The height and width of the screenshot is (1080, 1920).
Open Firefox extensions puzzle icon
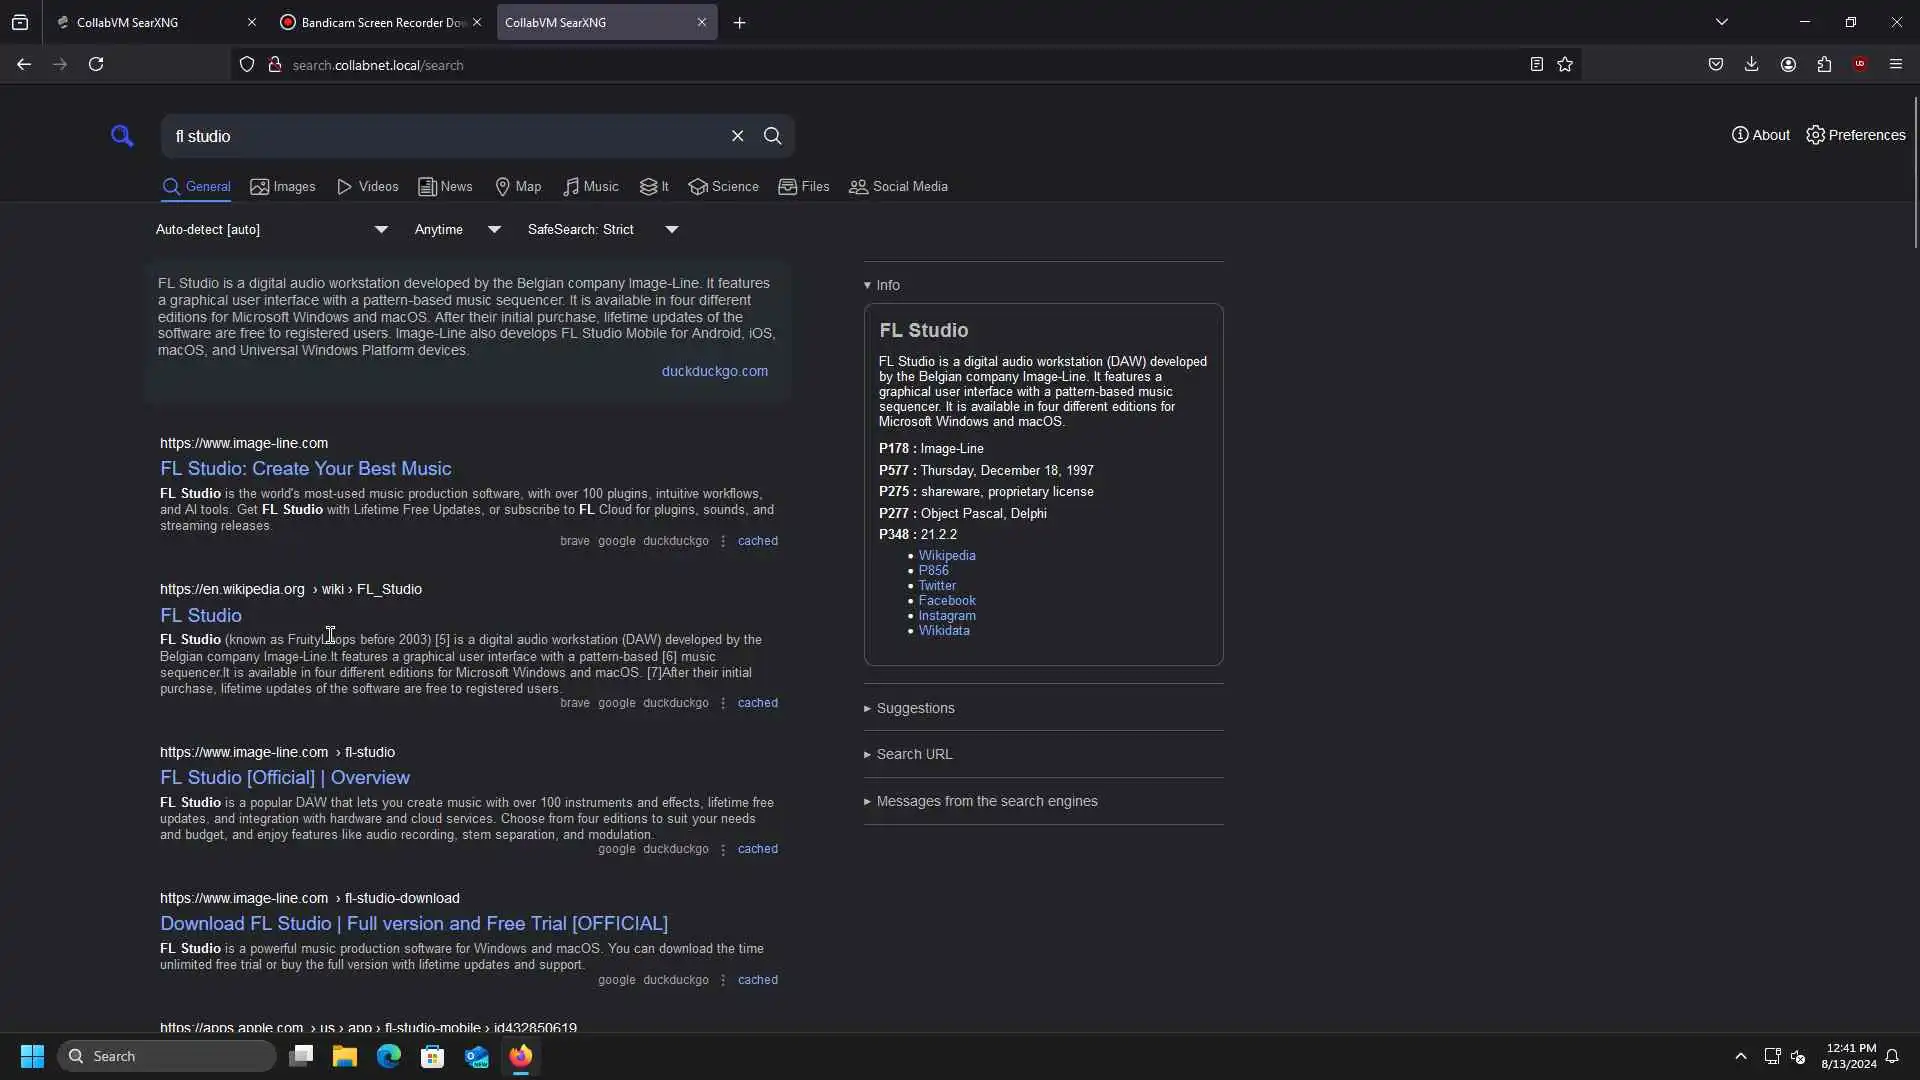[x=1824, y=64]
